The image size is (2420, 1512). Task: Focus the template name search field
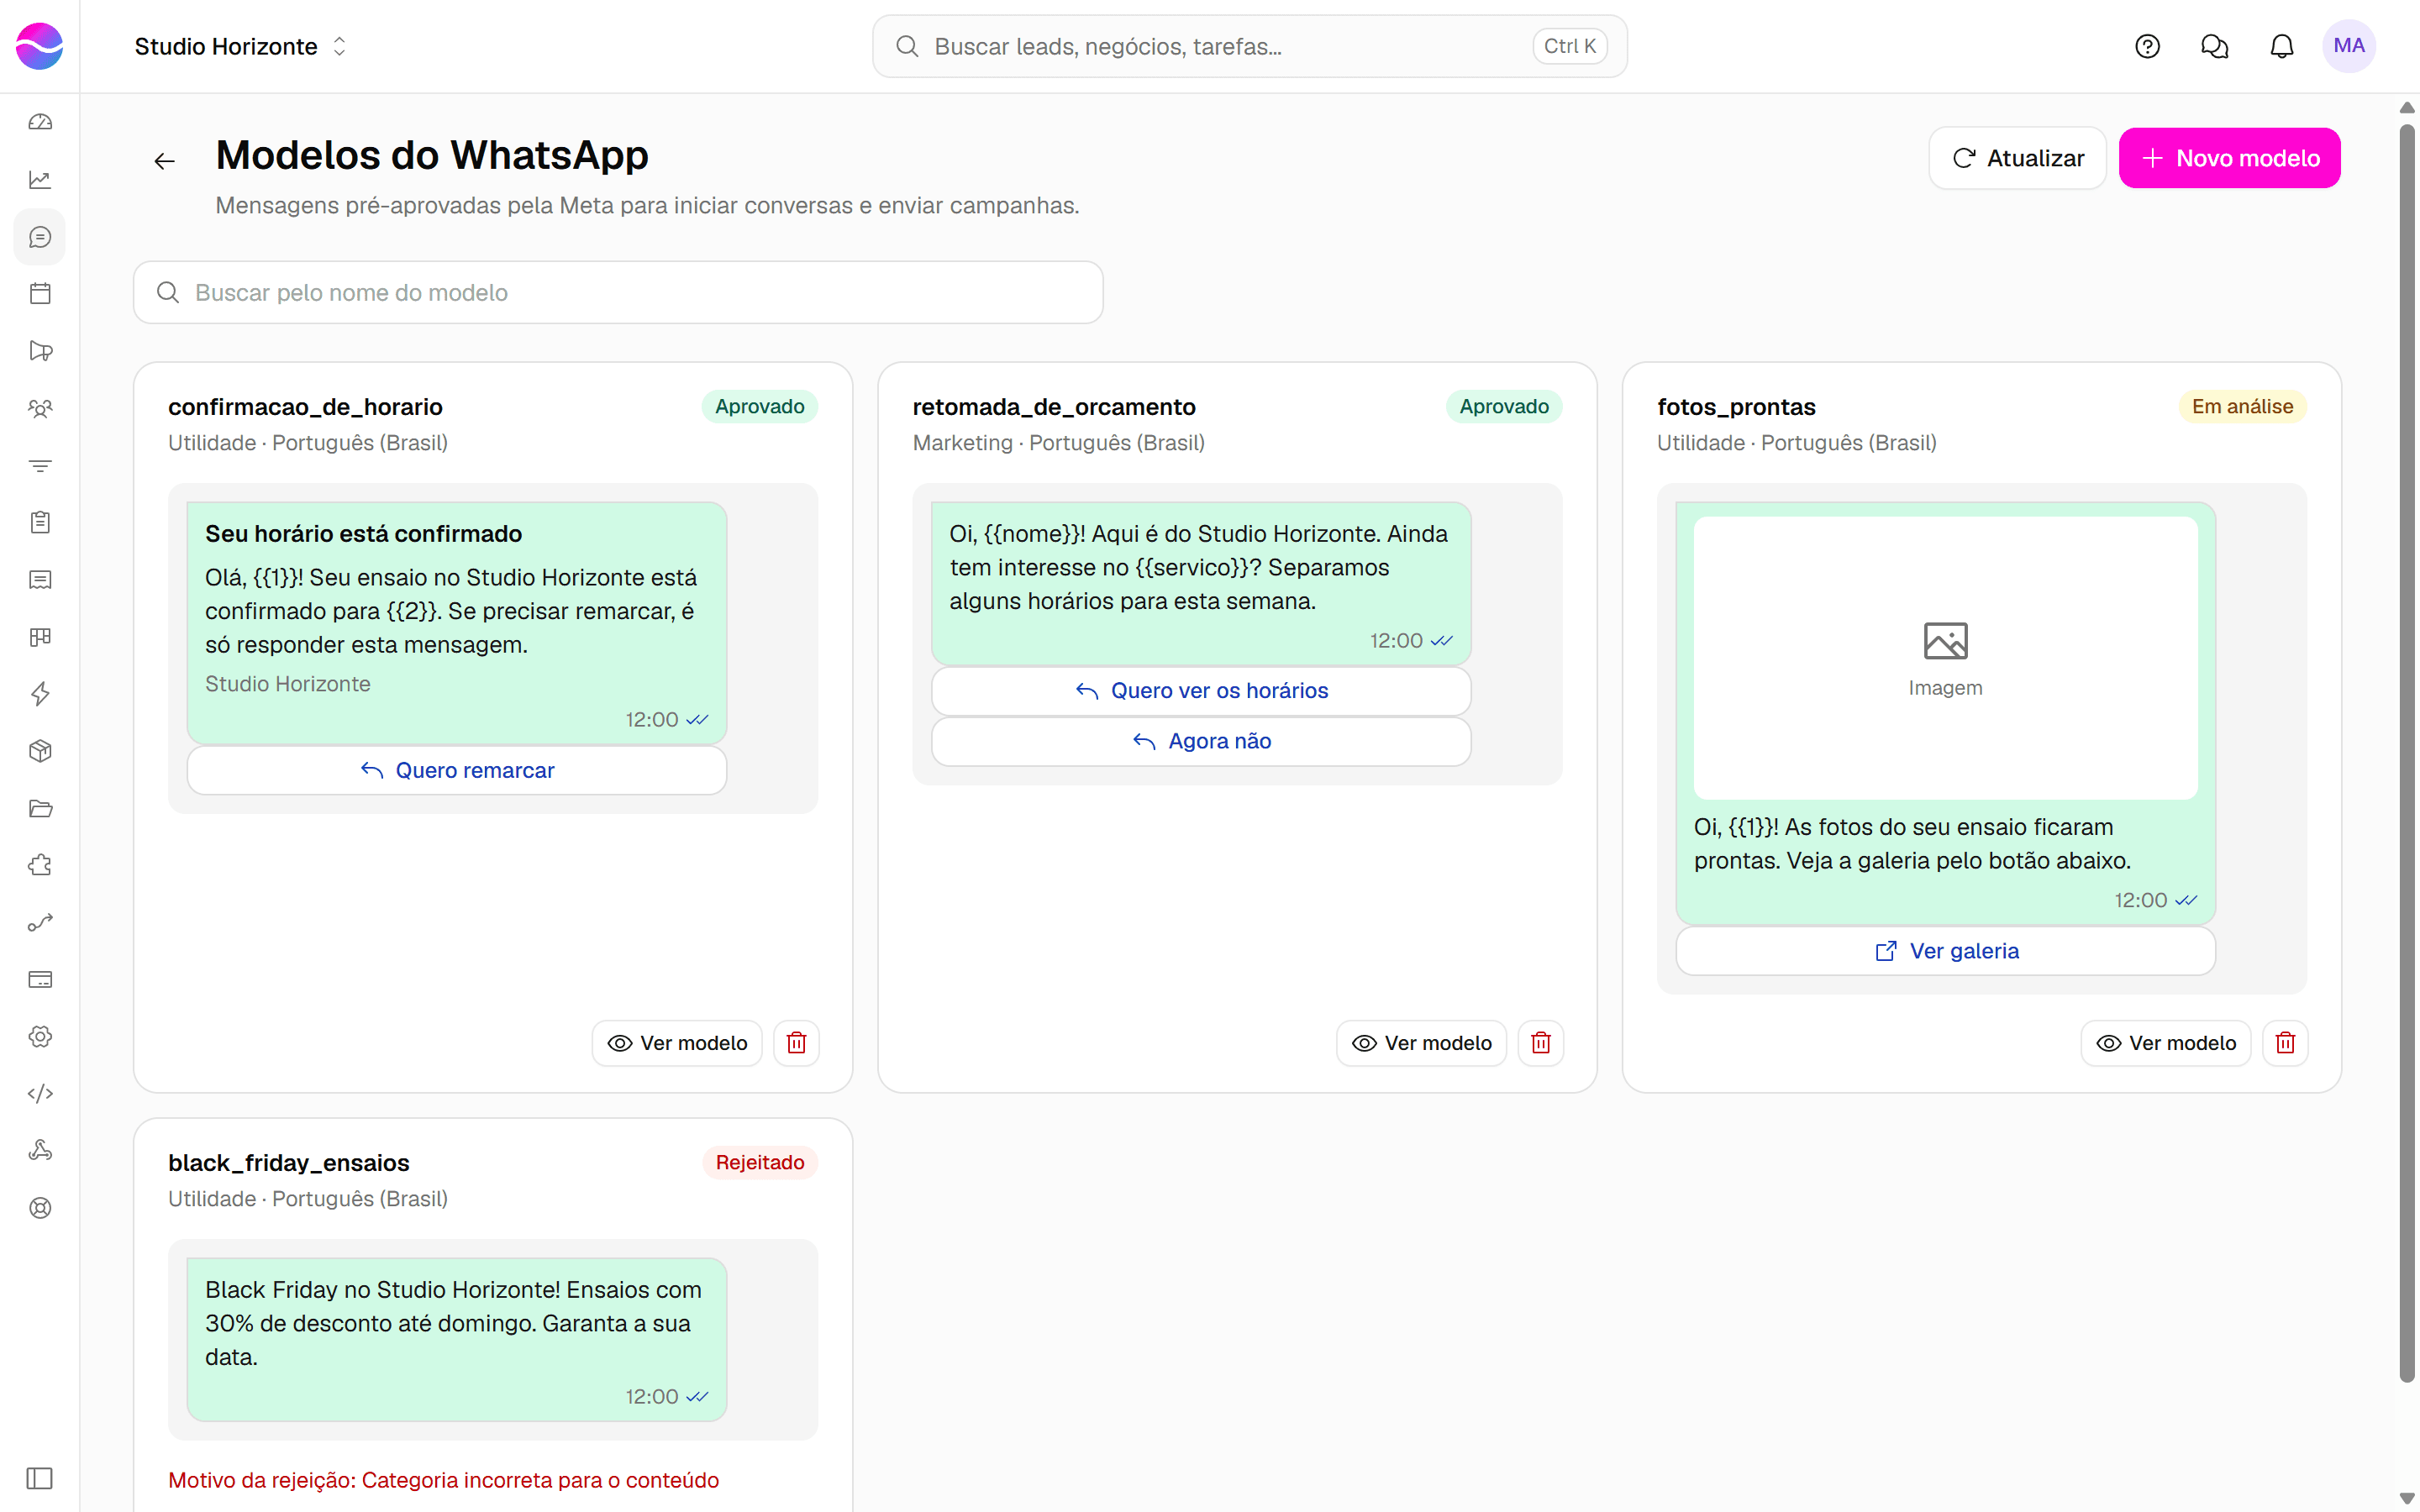618,292
